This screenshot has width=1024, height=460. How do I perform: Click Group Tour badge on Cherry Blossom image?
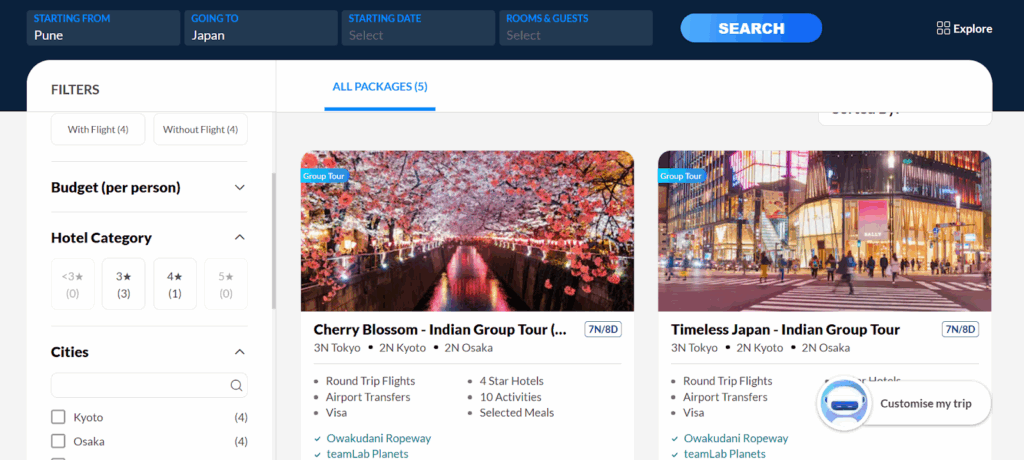[x=324, y=176]
